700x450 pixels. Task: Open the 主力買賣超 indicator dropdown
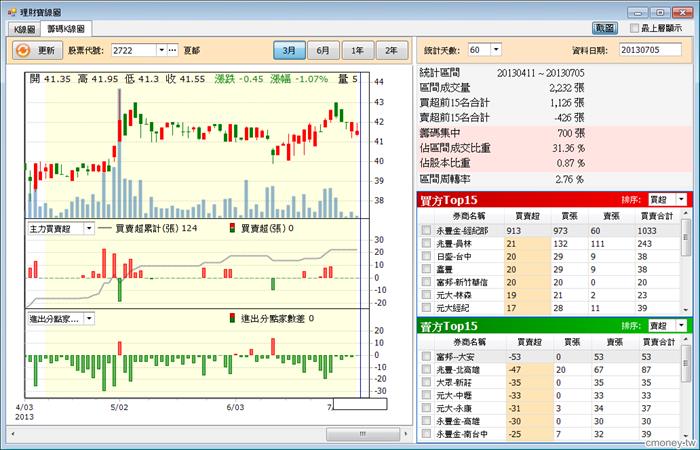tap(89, 229)
